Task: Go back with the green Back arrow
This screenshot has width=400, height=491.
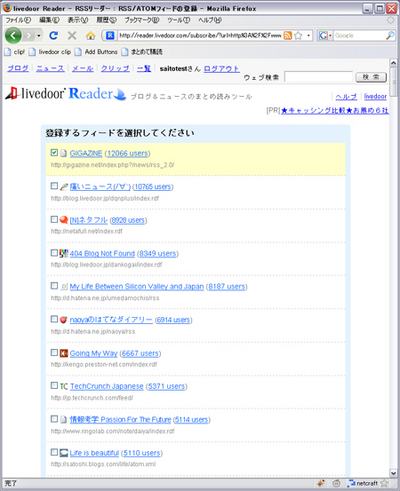Action: click(x=13, y=35)
